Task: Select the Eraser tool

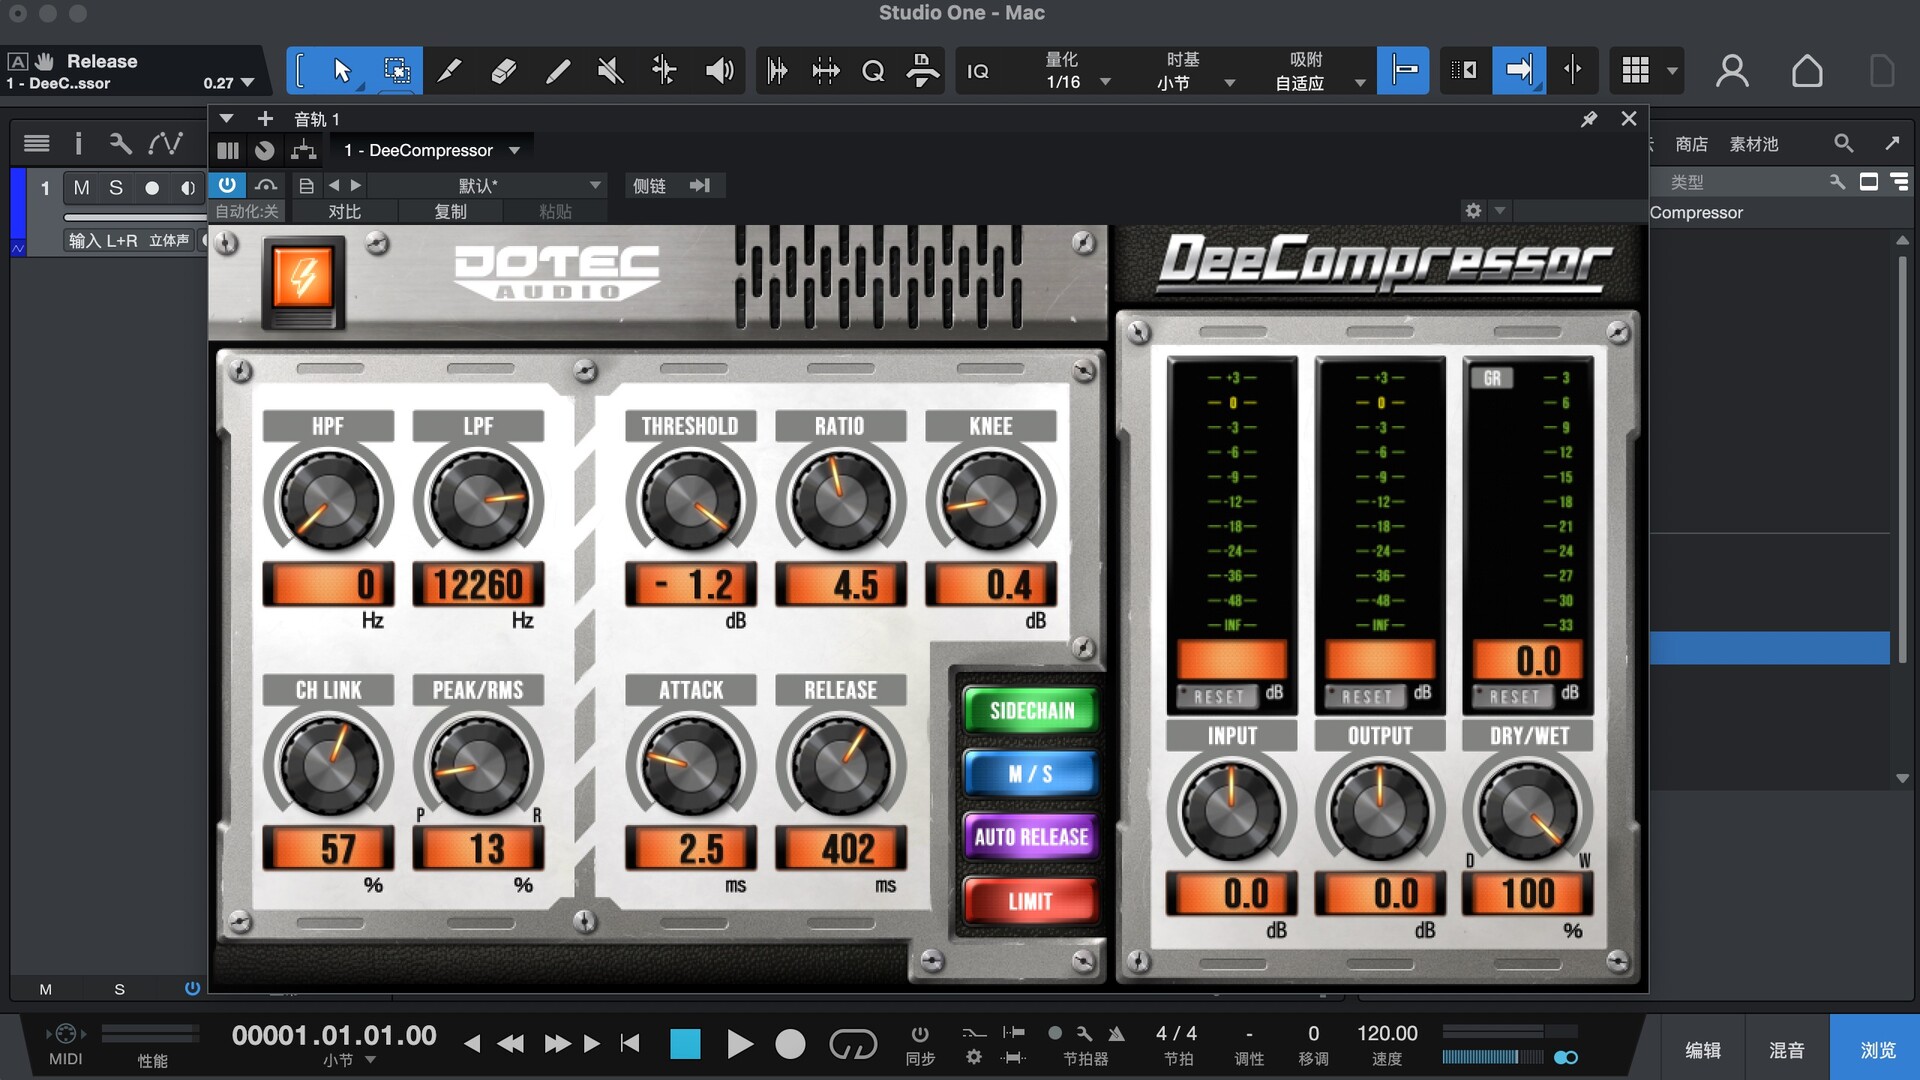Action: tap(503, 71)
